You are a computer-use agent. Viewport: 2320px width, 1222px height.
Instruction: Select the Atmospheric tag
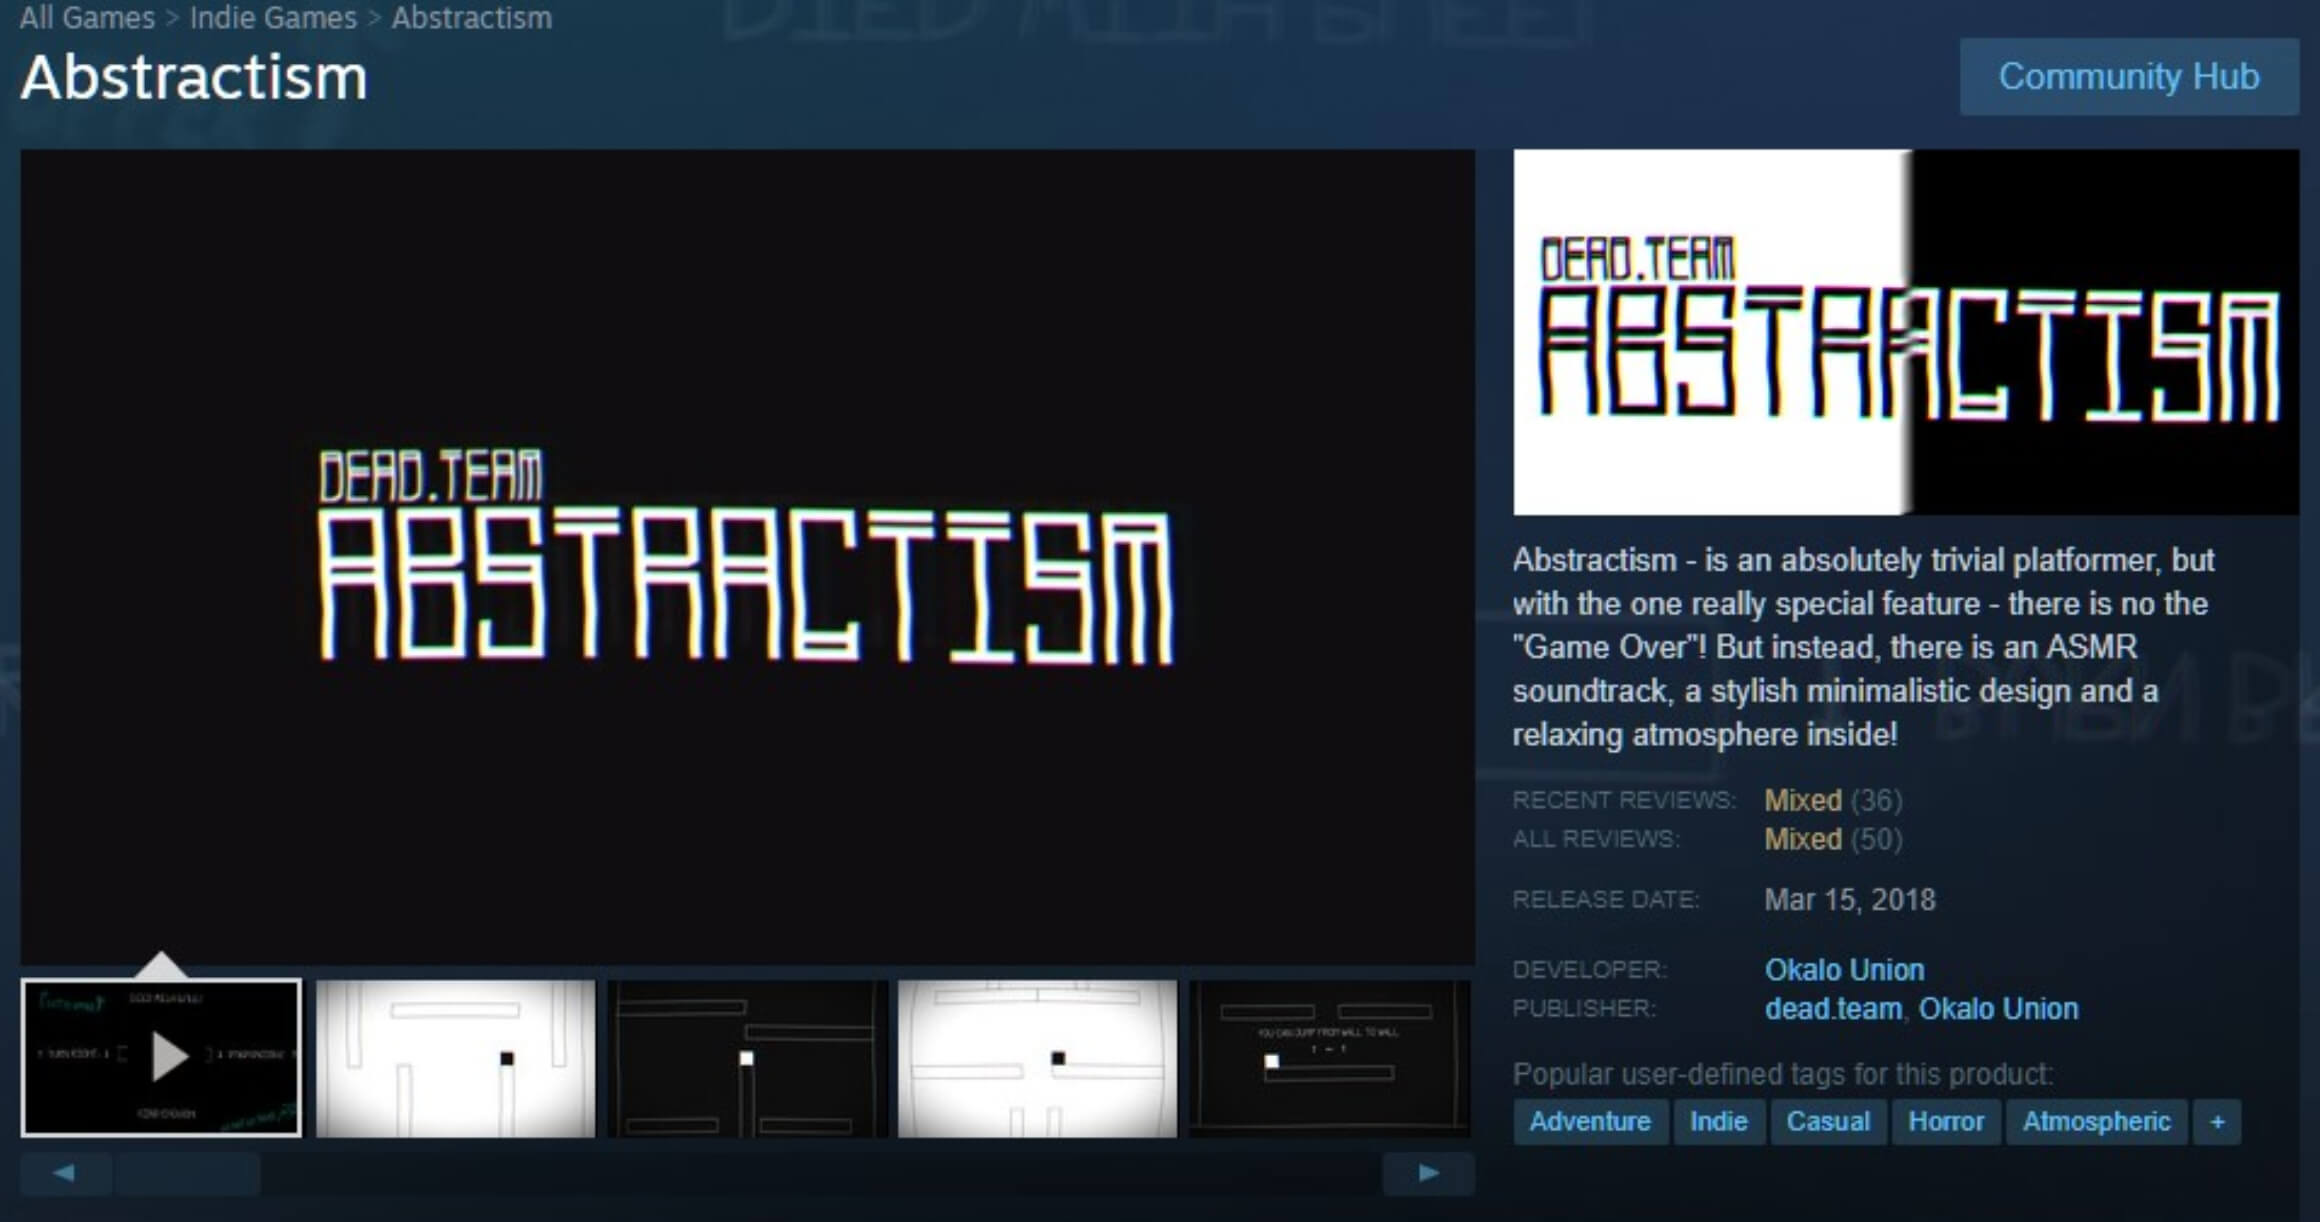click(2096, 1121)
